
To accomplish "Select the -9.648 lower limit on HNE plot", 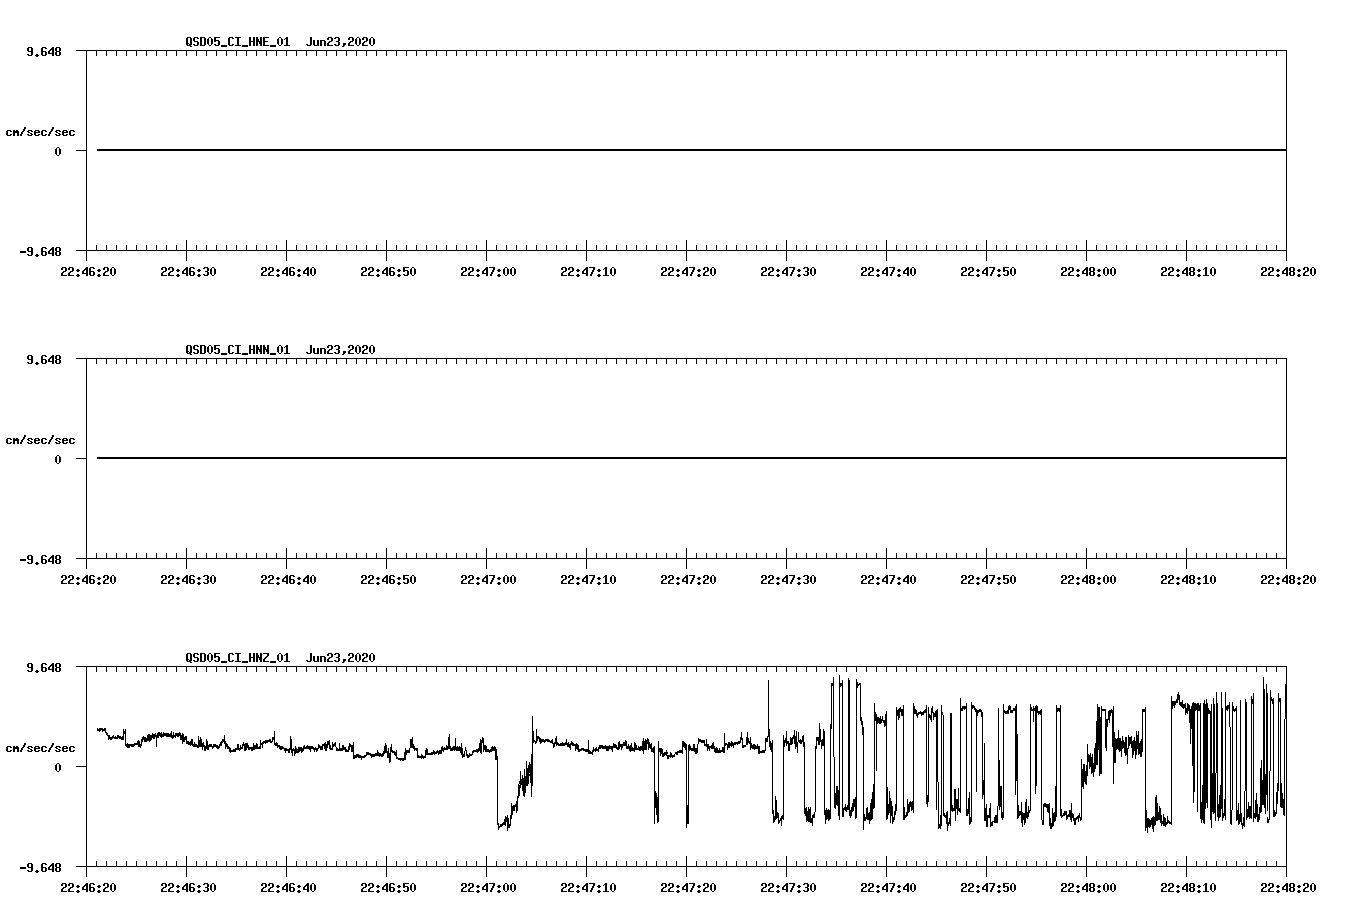I will (x=40, y=251).
